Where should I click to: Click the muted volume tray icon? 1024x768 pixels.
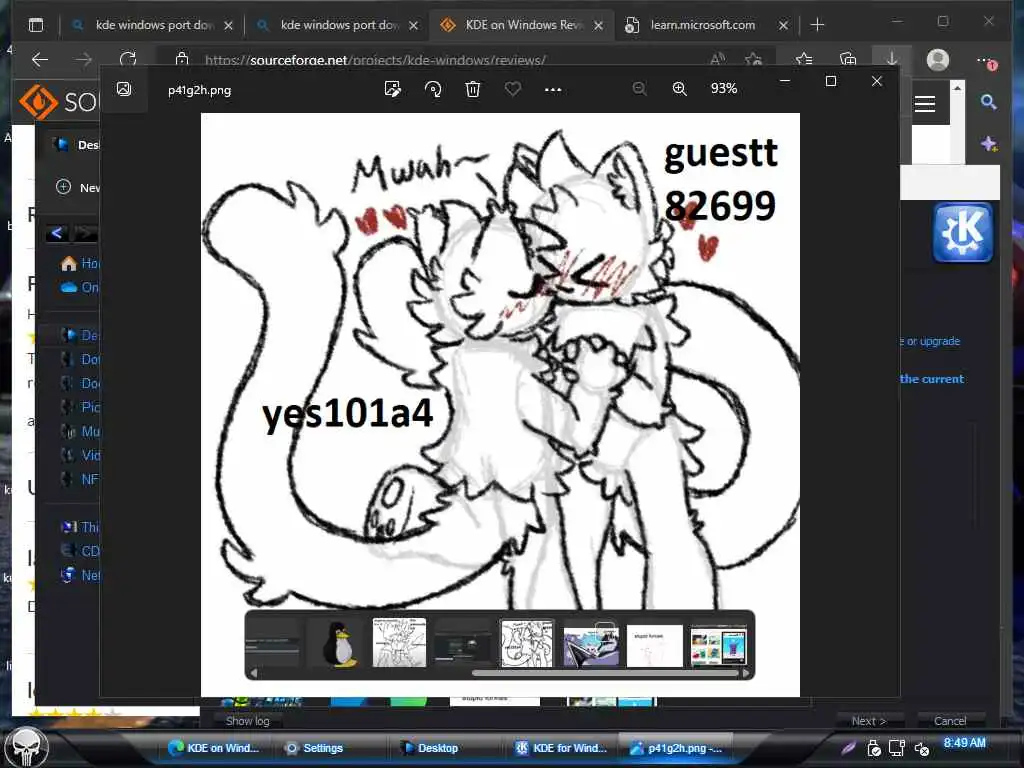tap(921, 748)
